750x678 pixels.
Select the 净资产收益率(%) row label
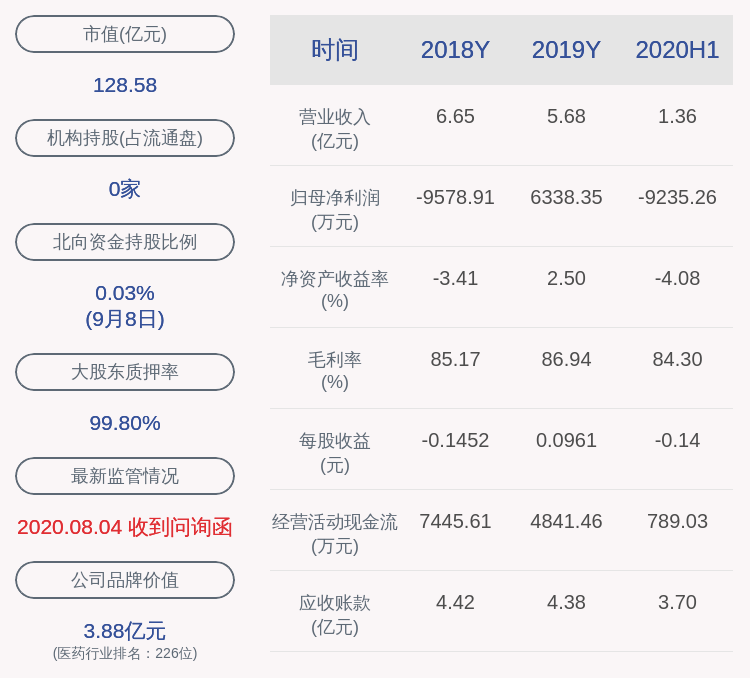335,290
